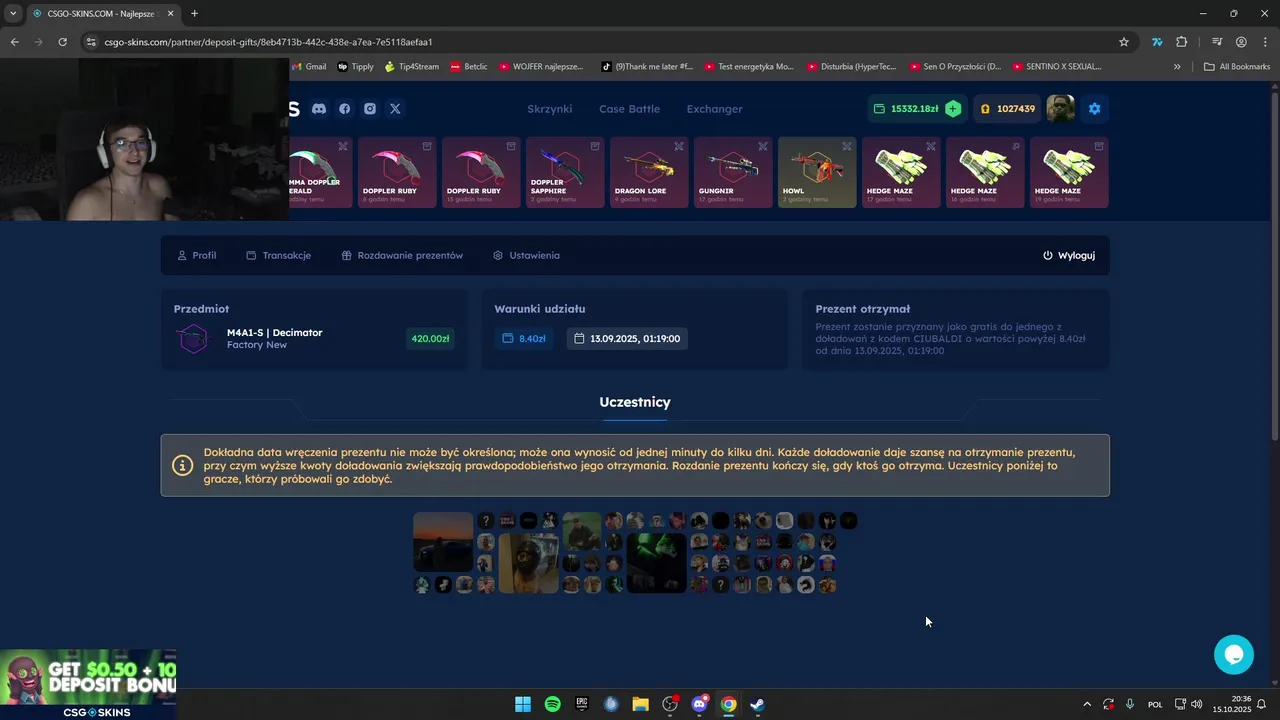Click the 15332.18zł wallet balance
The width and height of the screenshot is (1280, 720).
click(906, 109)
